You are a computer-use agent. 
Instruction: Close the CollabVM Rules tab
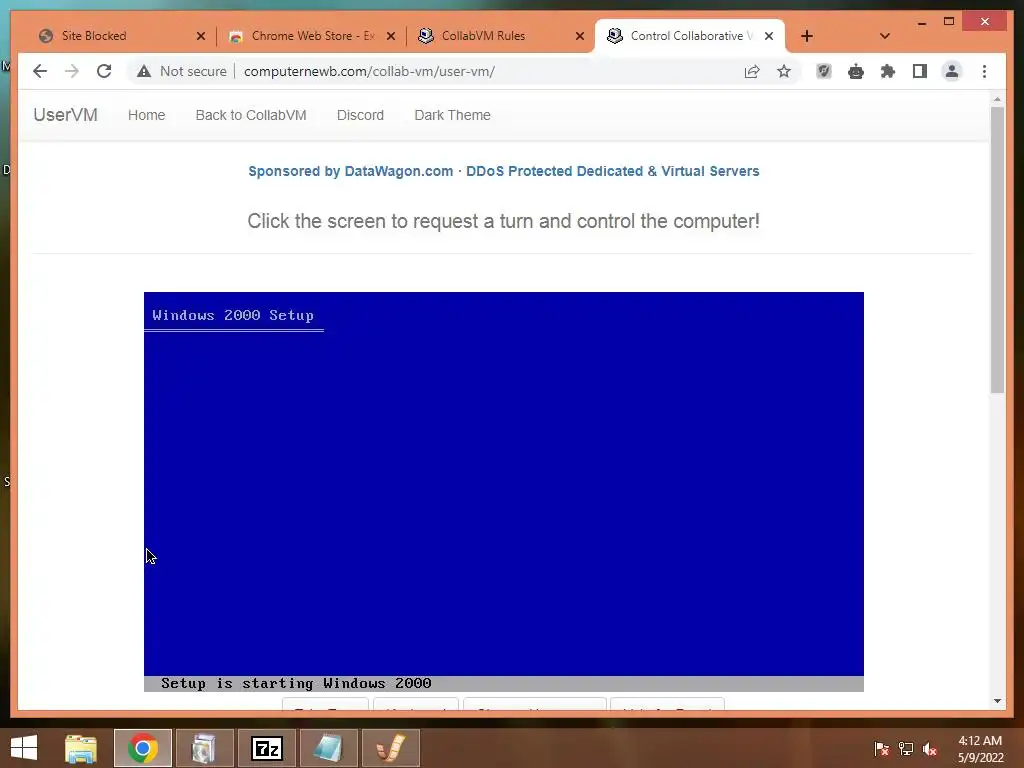coord(579,36)
